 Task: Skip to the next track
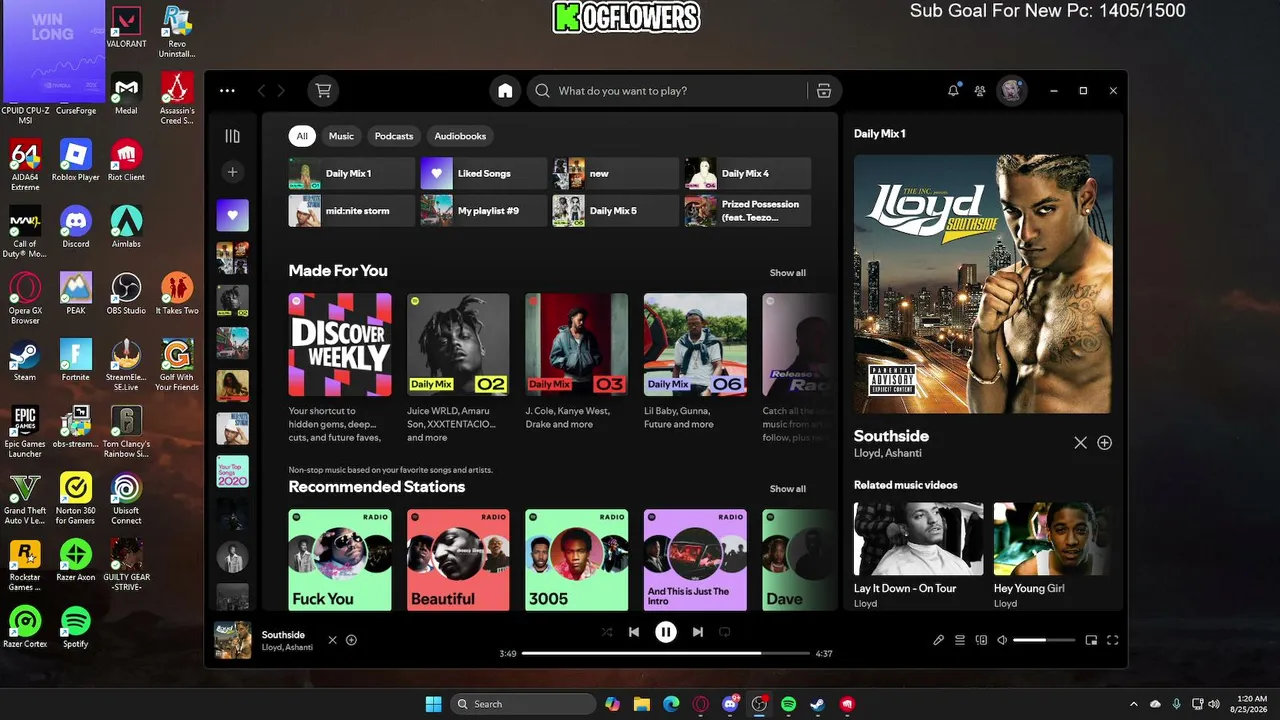(x=698, y=632)
